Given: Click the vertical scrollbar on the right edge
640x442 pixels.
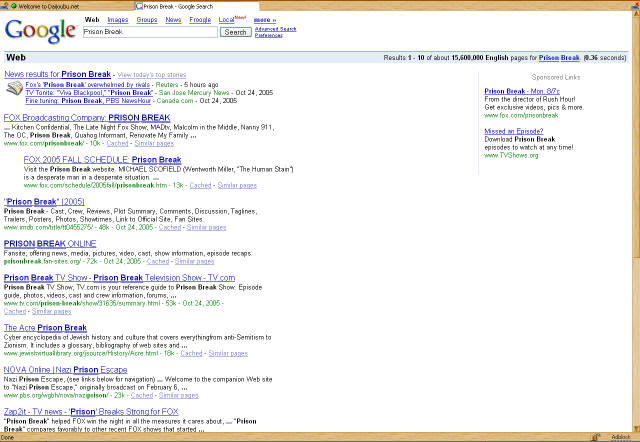Looking at the screenshot, I should [x=636, y=220].
